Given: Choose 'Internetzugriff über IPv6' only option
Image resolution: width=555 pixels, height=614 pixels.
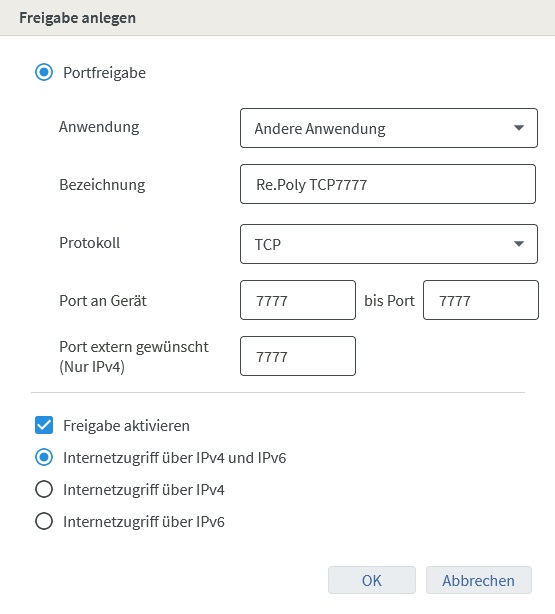Looking at the screenshot, I should [44, 522].
